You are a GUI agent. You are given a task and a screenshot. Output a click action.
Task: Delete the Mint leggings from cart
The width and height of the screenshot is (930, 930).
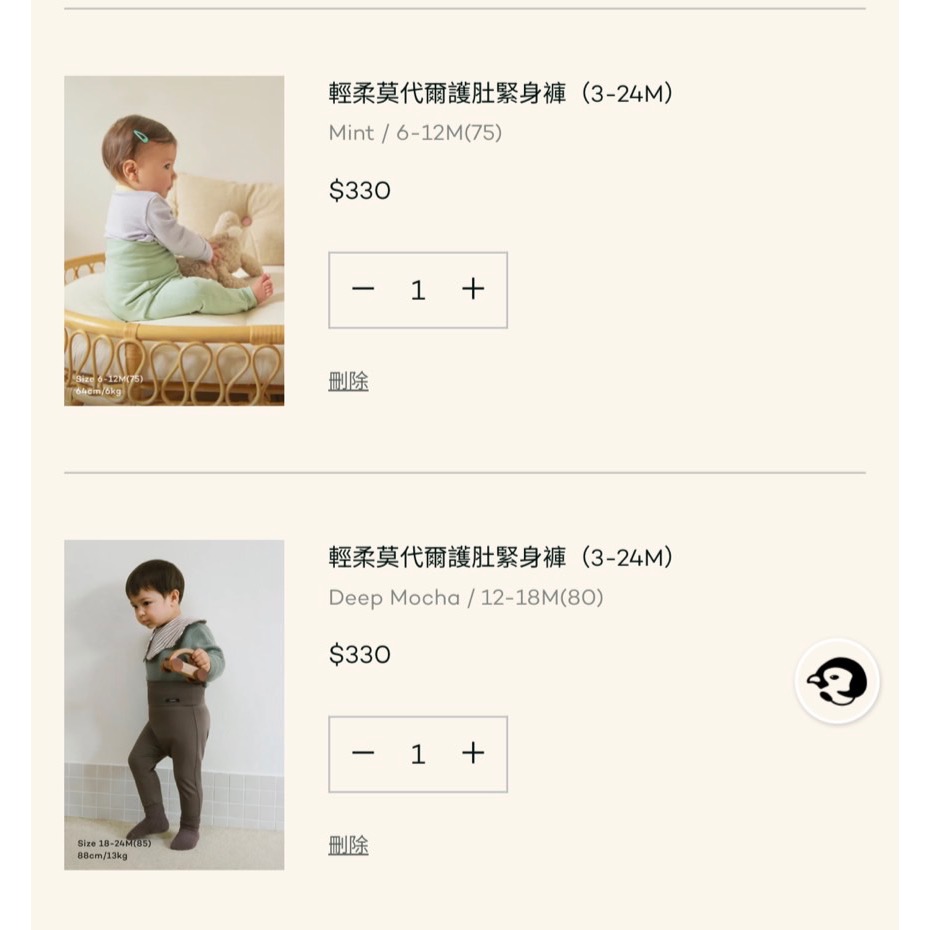[348, 381]
